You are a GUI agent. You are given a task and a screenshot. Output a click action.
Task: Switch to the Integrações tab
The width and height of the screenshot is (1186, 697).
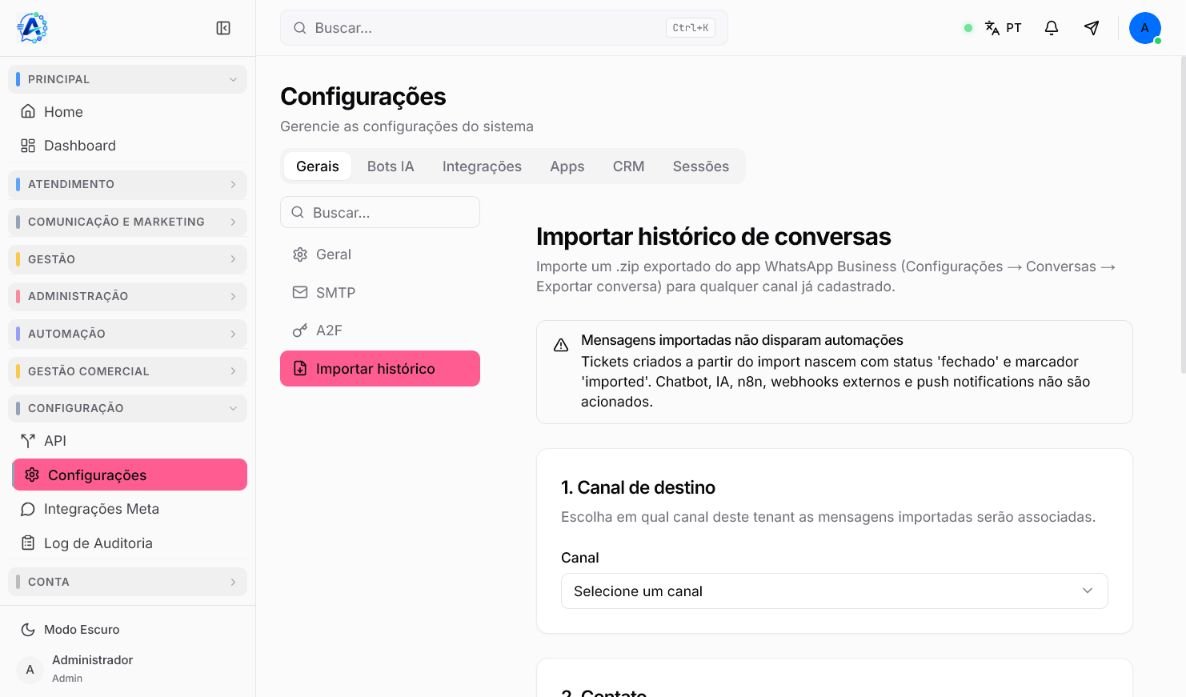(x=482, y=166)
